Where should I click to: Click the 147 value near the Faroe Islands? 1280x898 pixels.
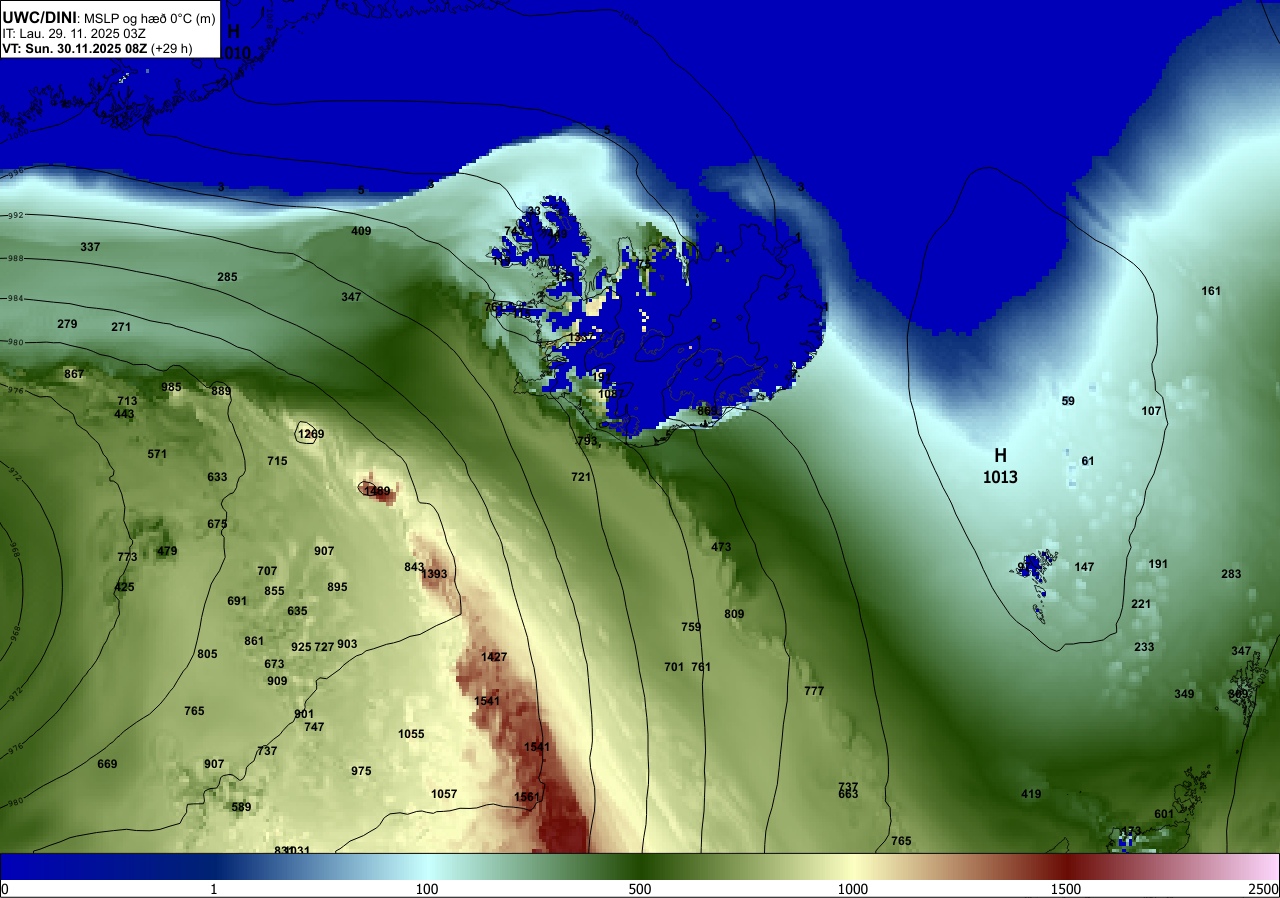click(x=1084, y=567)
